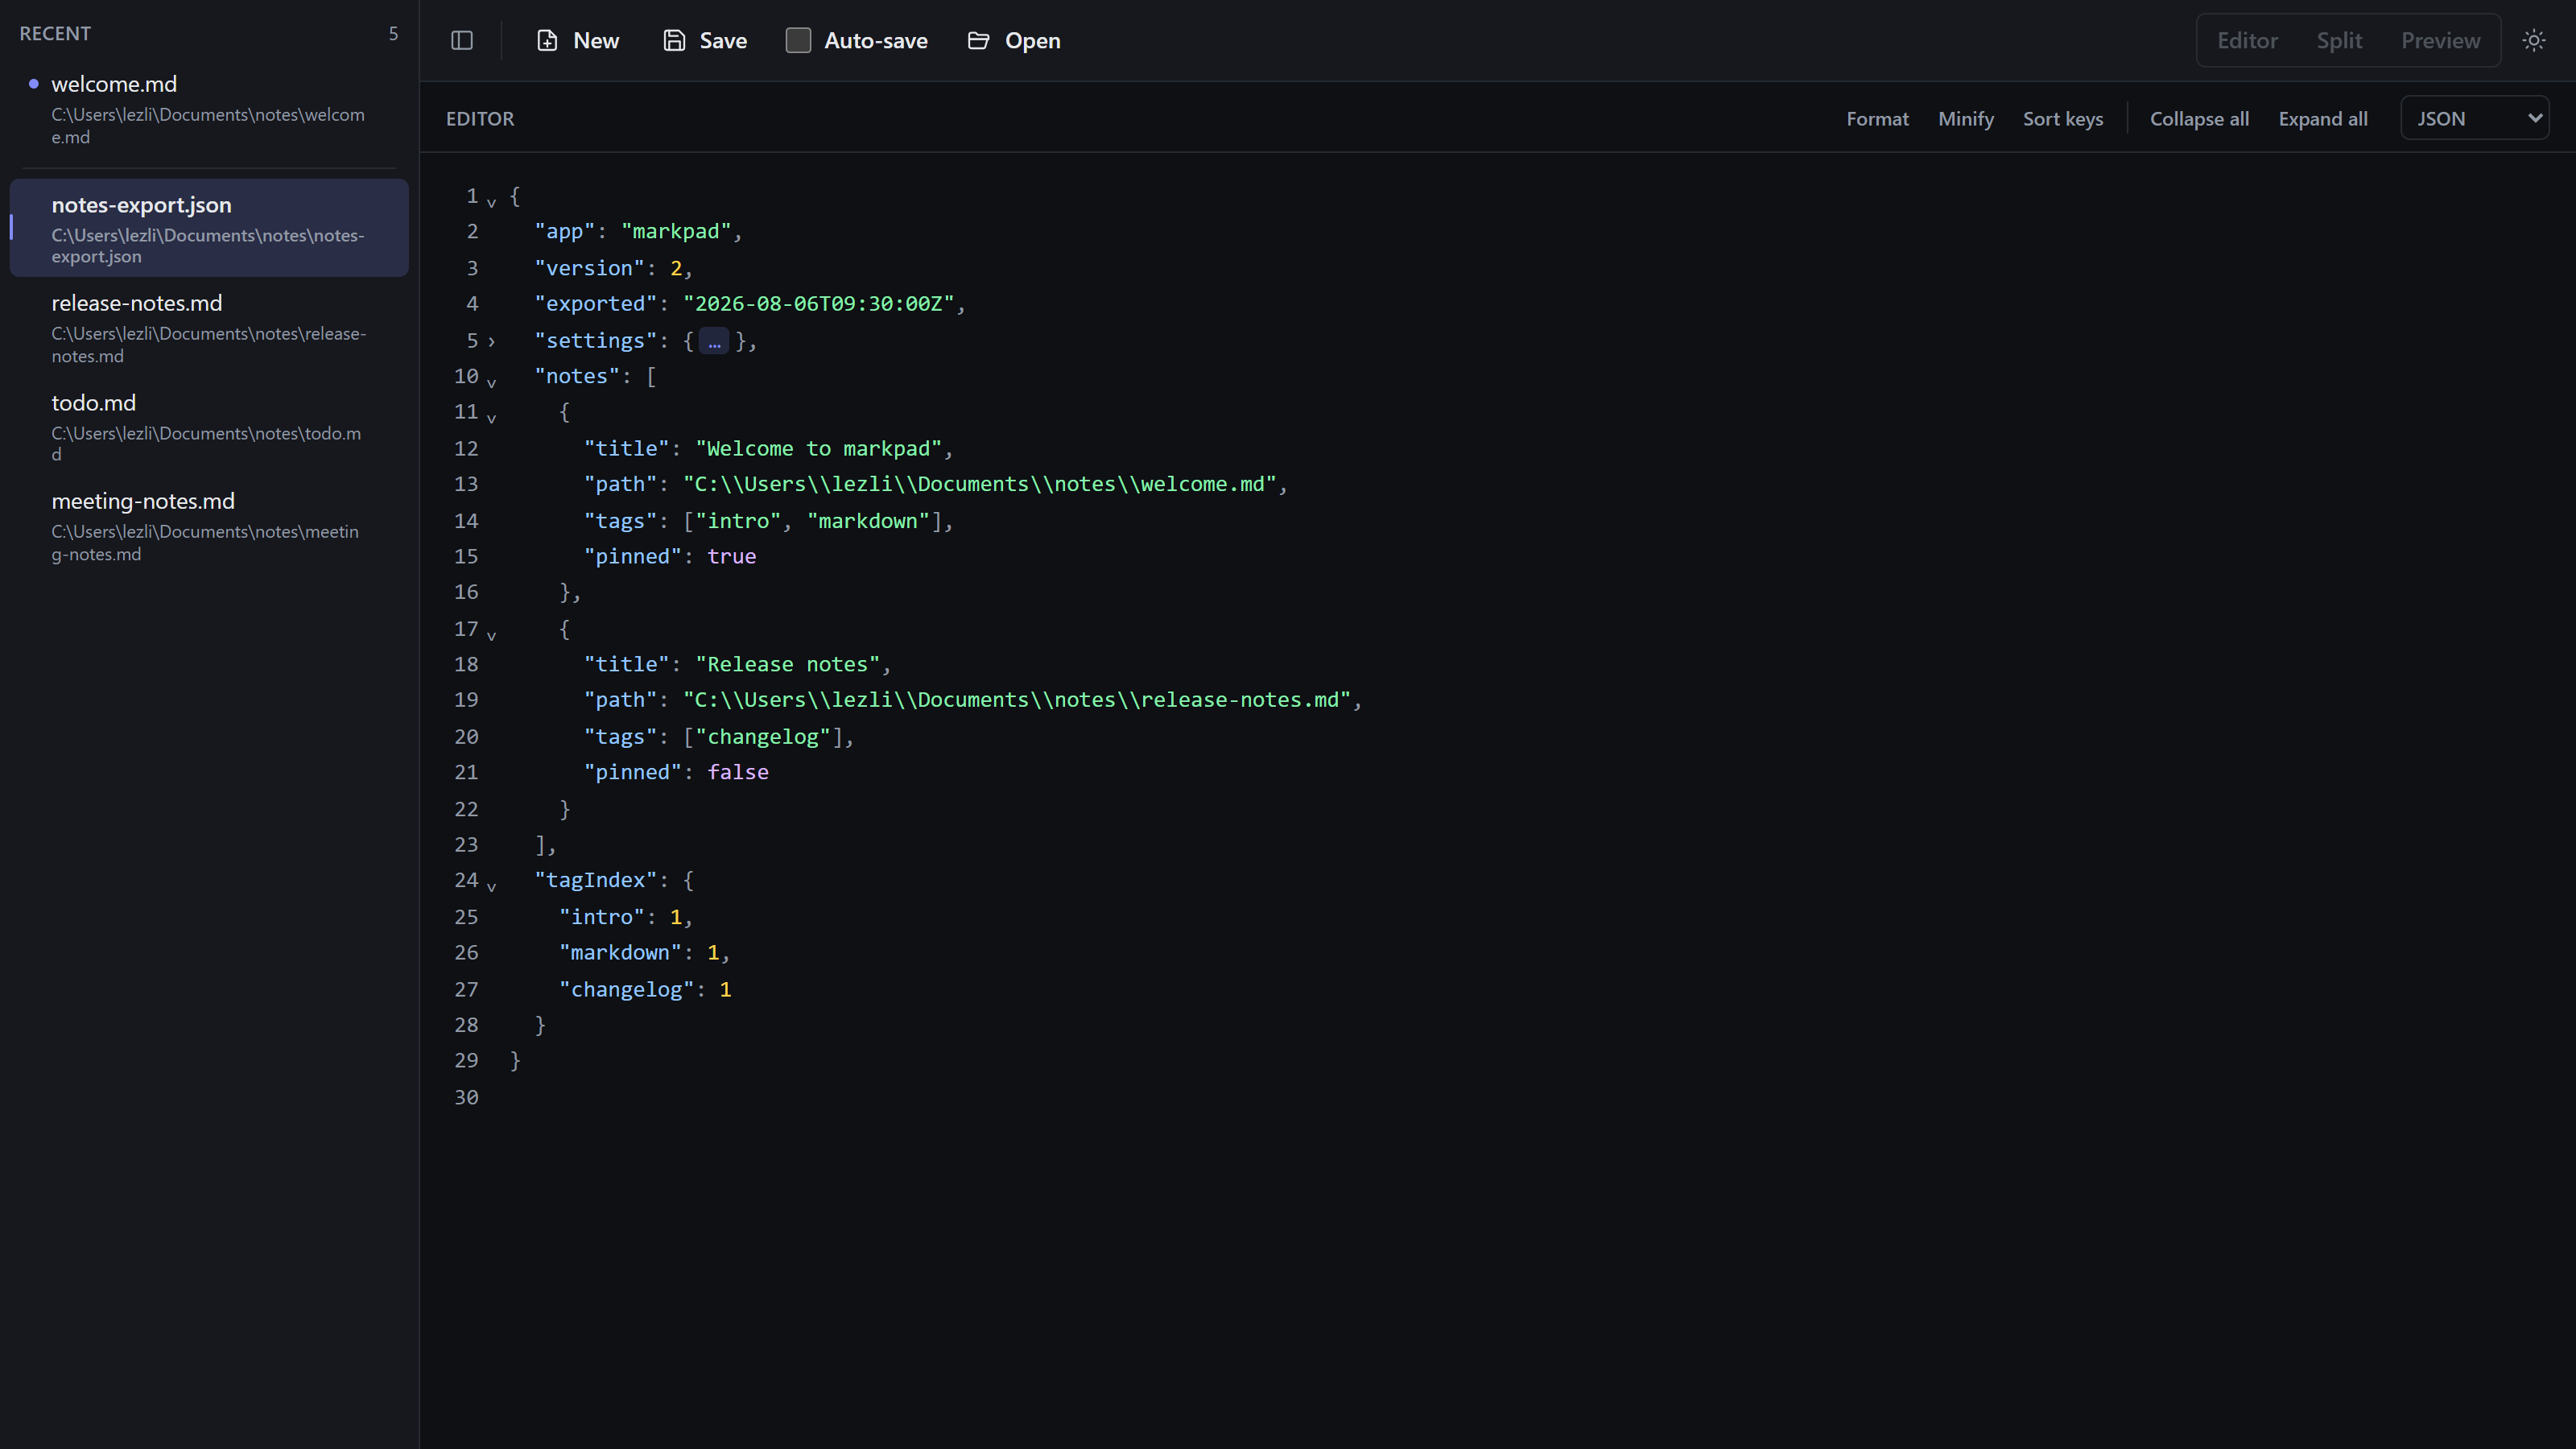Switch to the Editor view tab
Screen dimensions: 2576x1449
pos(2247,40)
